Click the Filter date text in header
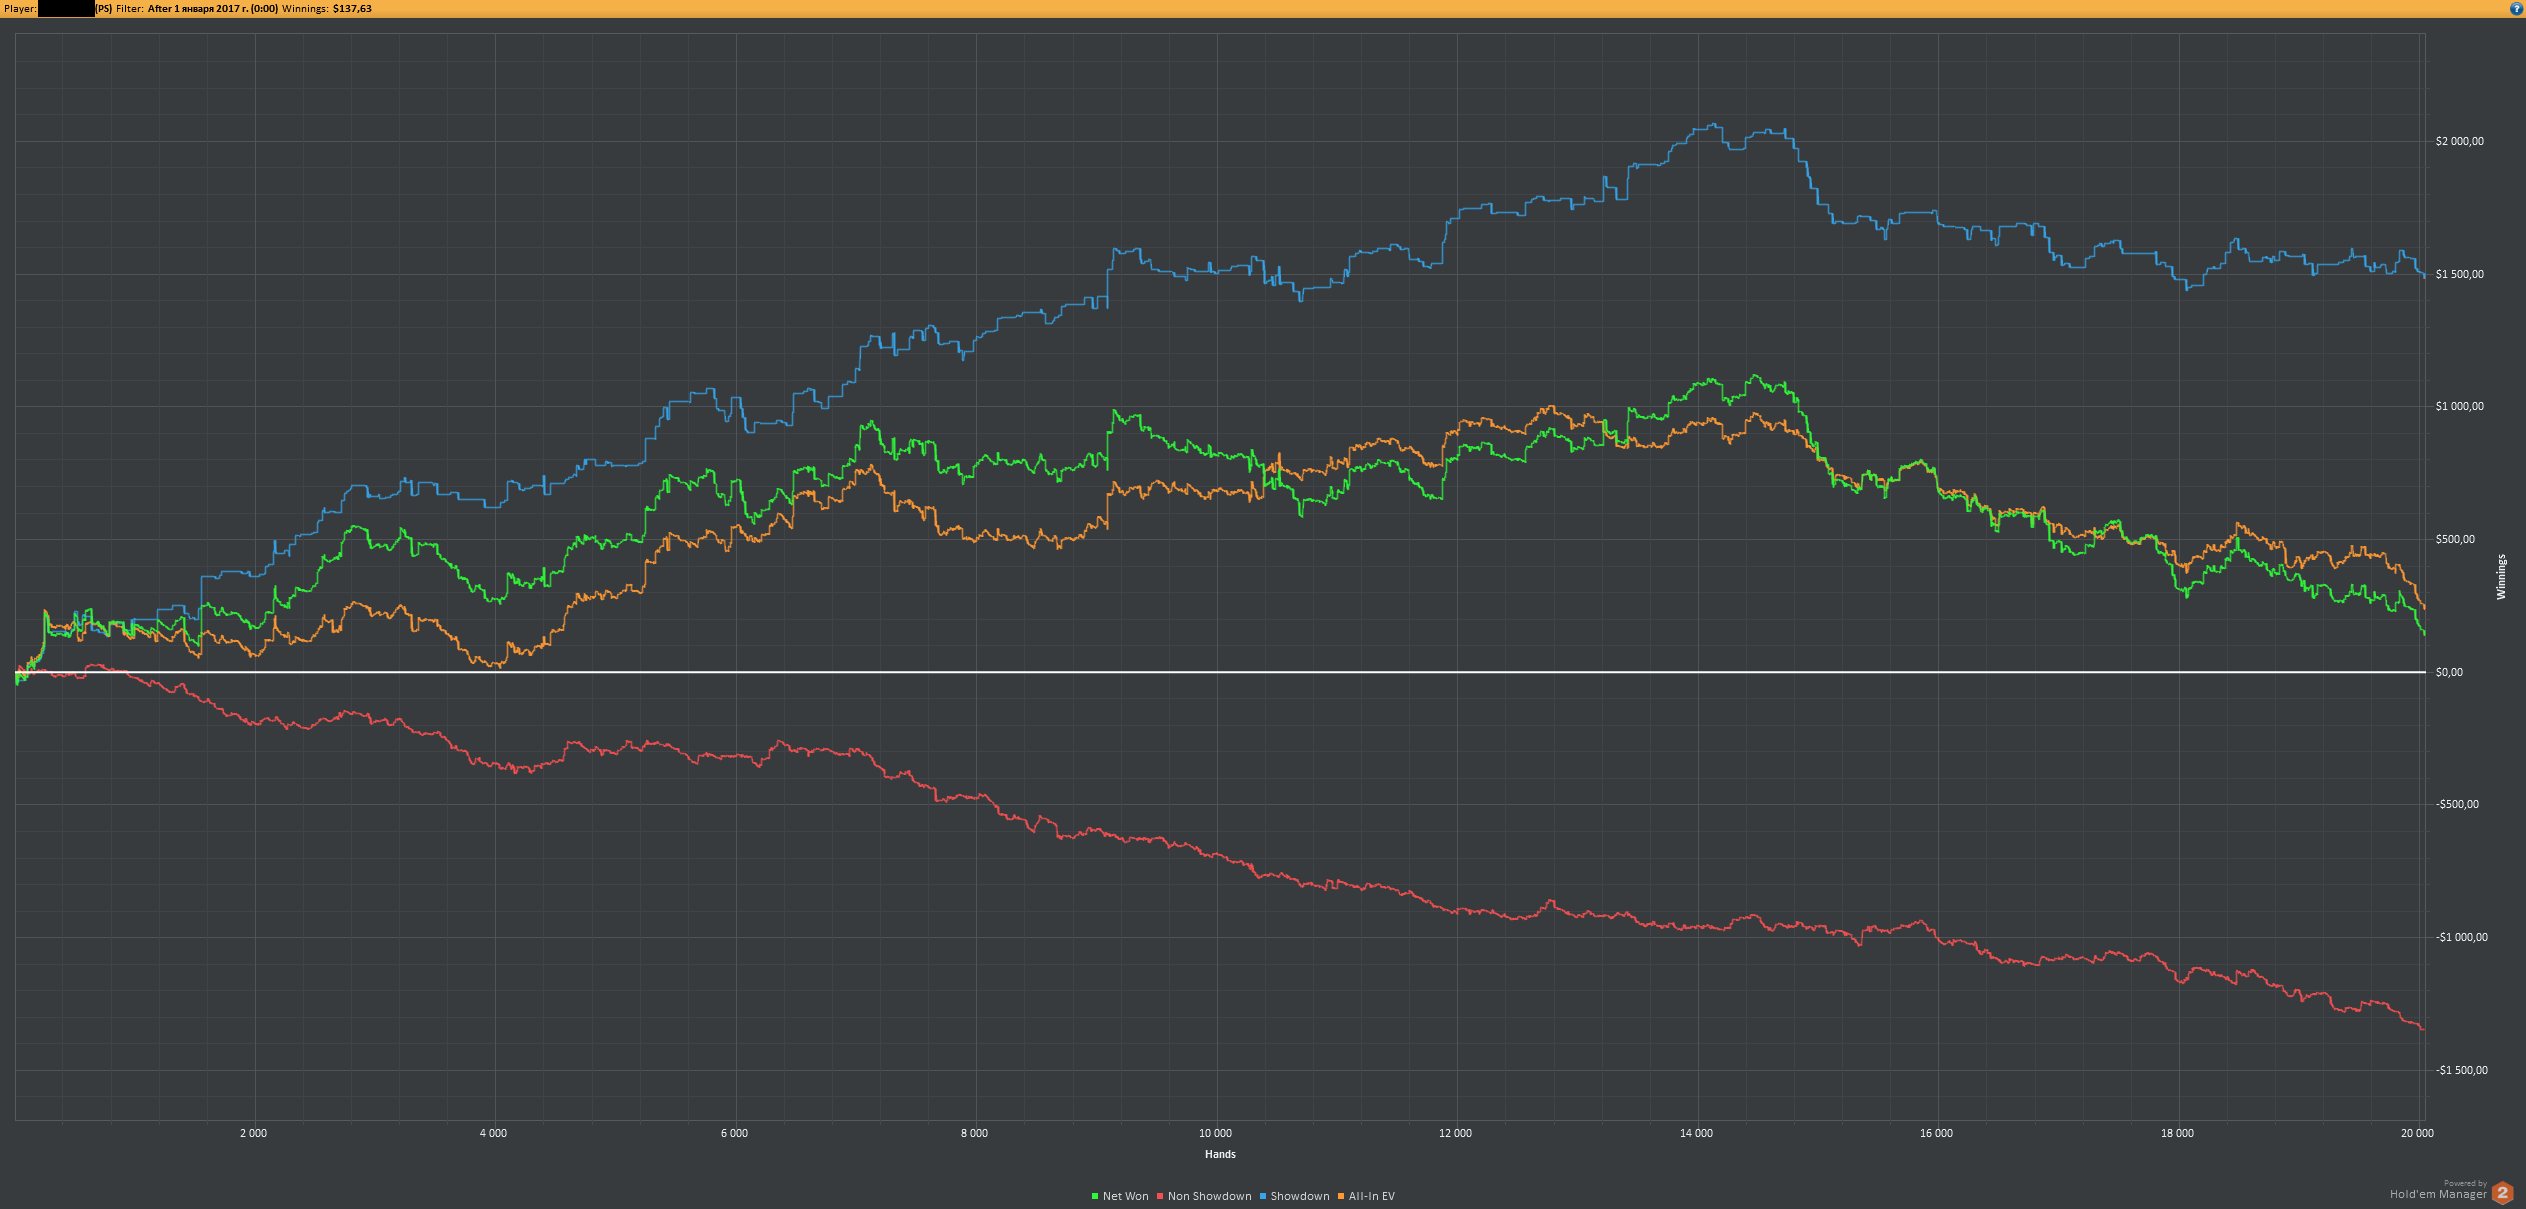2526x1209 pixels. [212, 8]
